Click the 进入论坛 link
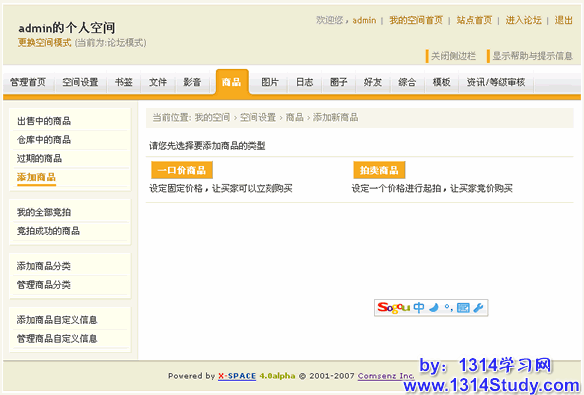 coord(523,20)
